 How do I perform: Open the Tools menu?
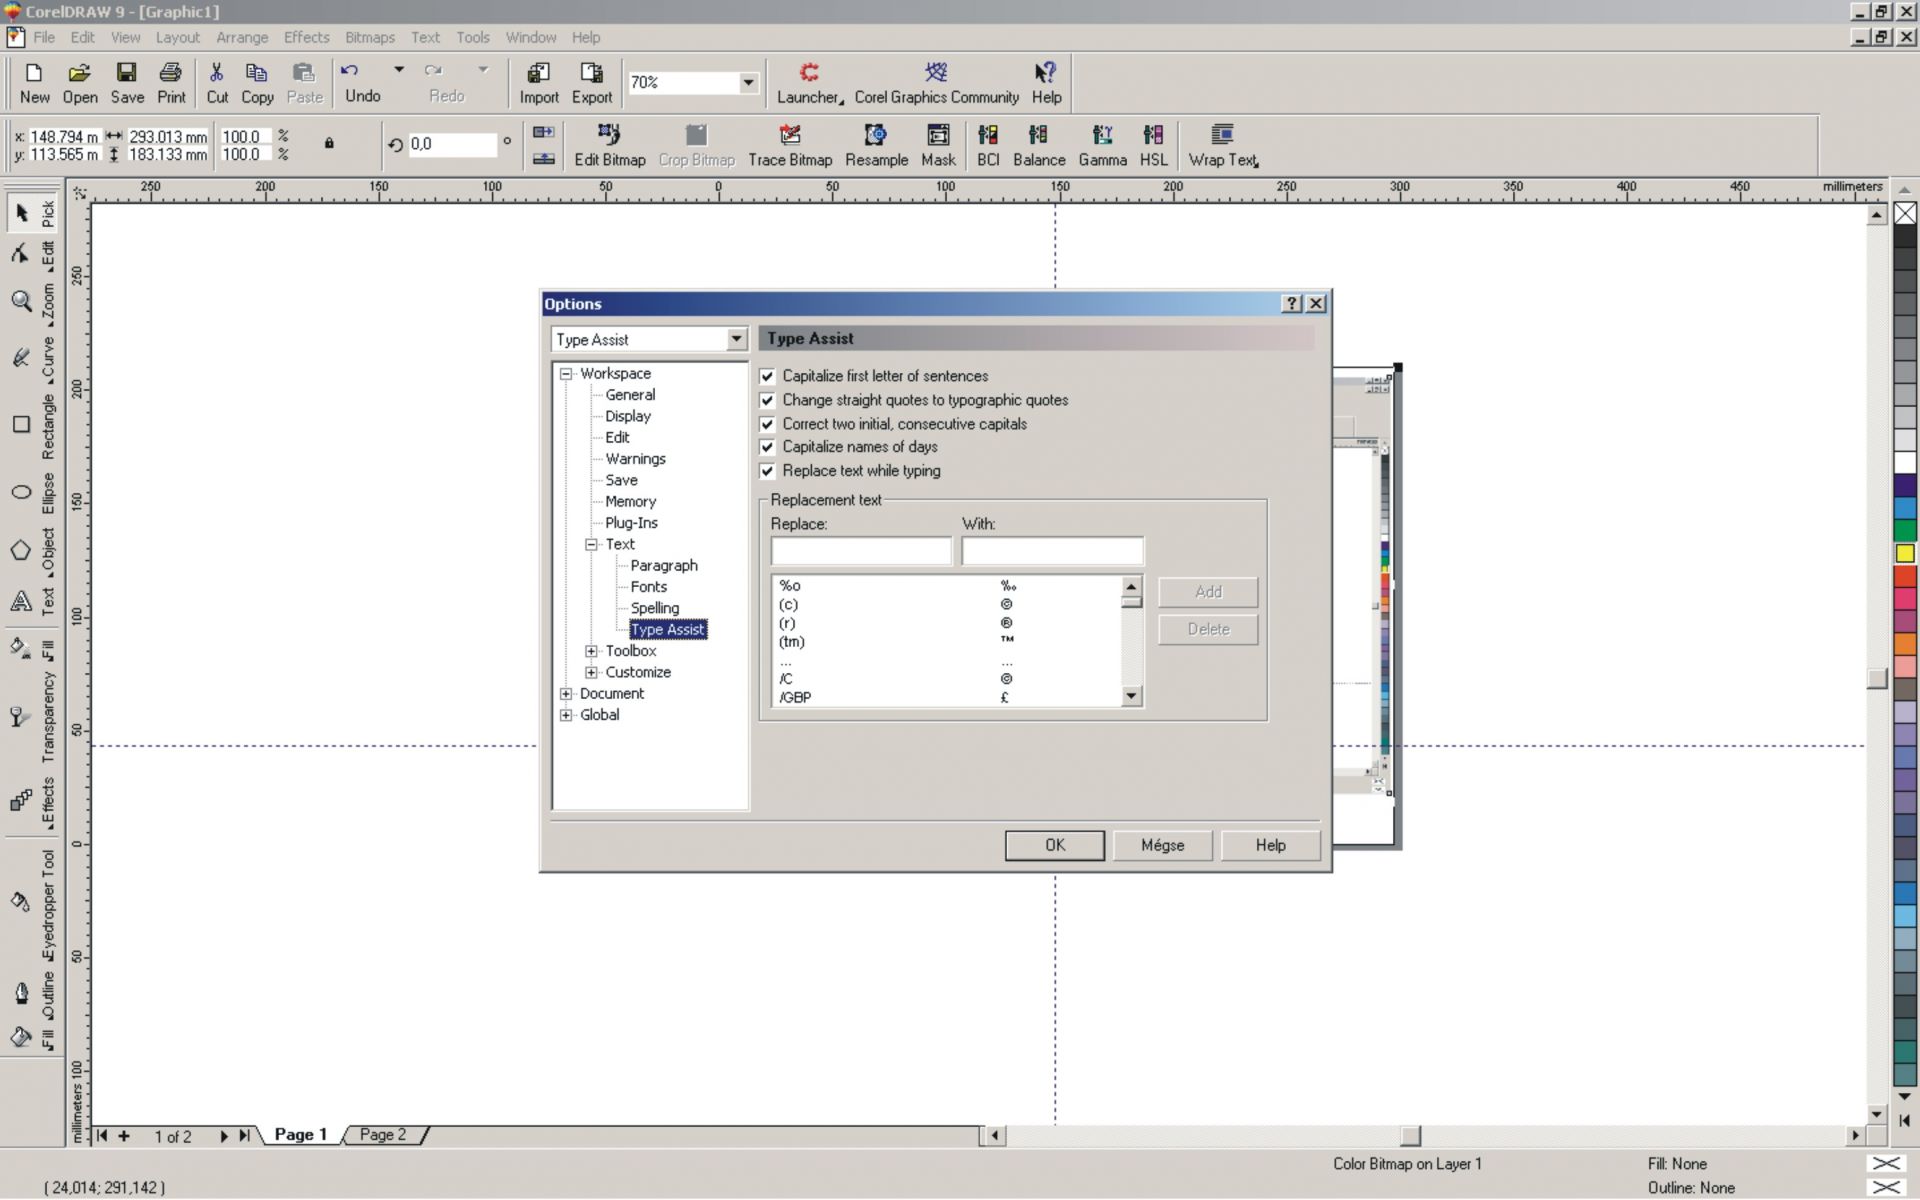point(472,37)
